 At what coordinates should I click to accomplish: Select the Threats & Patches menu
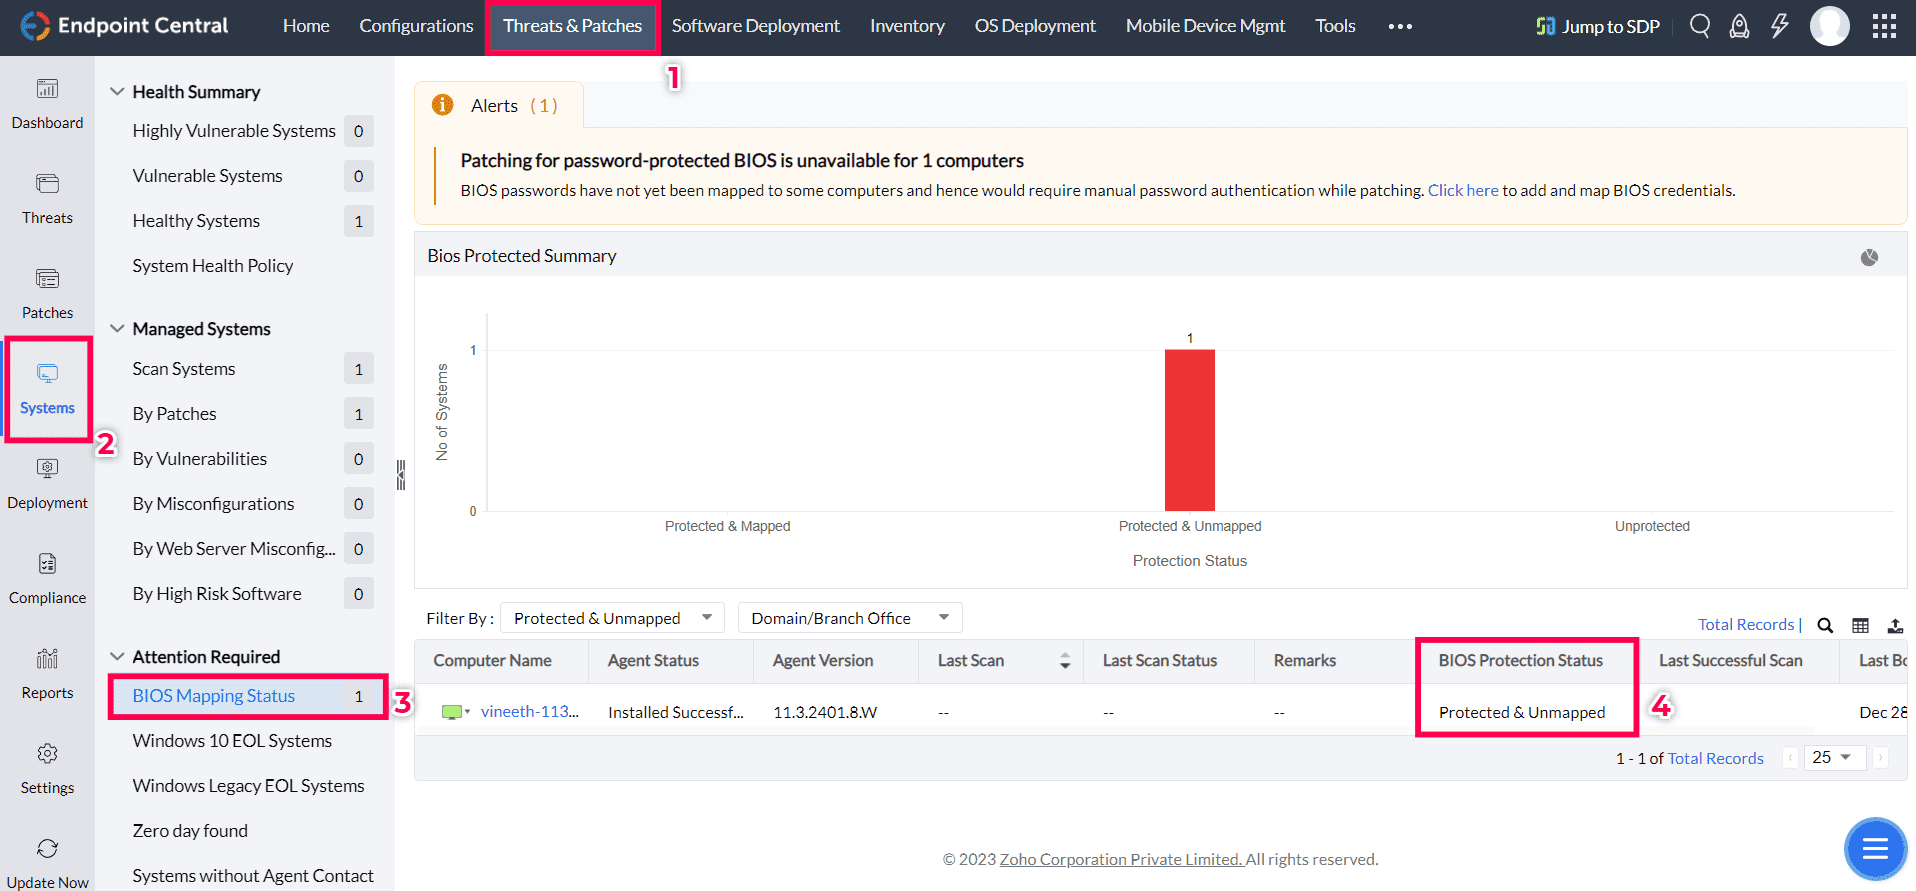coord(572,26)
